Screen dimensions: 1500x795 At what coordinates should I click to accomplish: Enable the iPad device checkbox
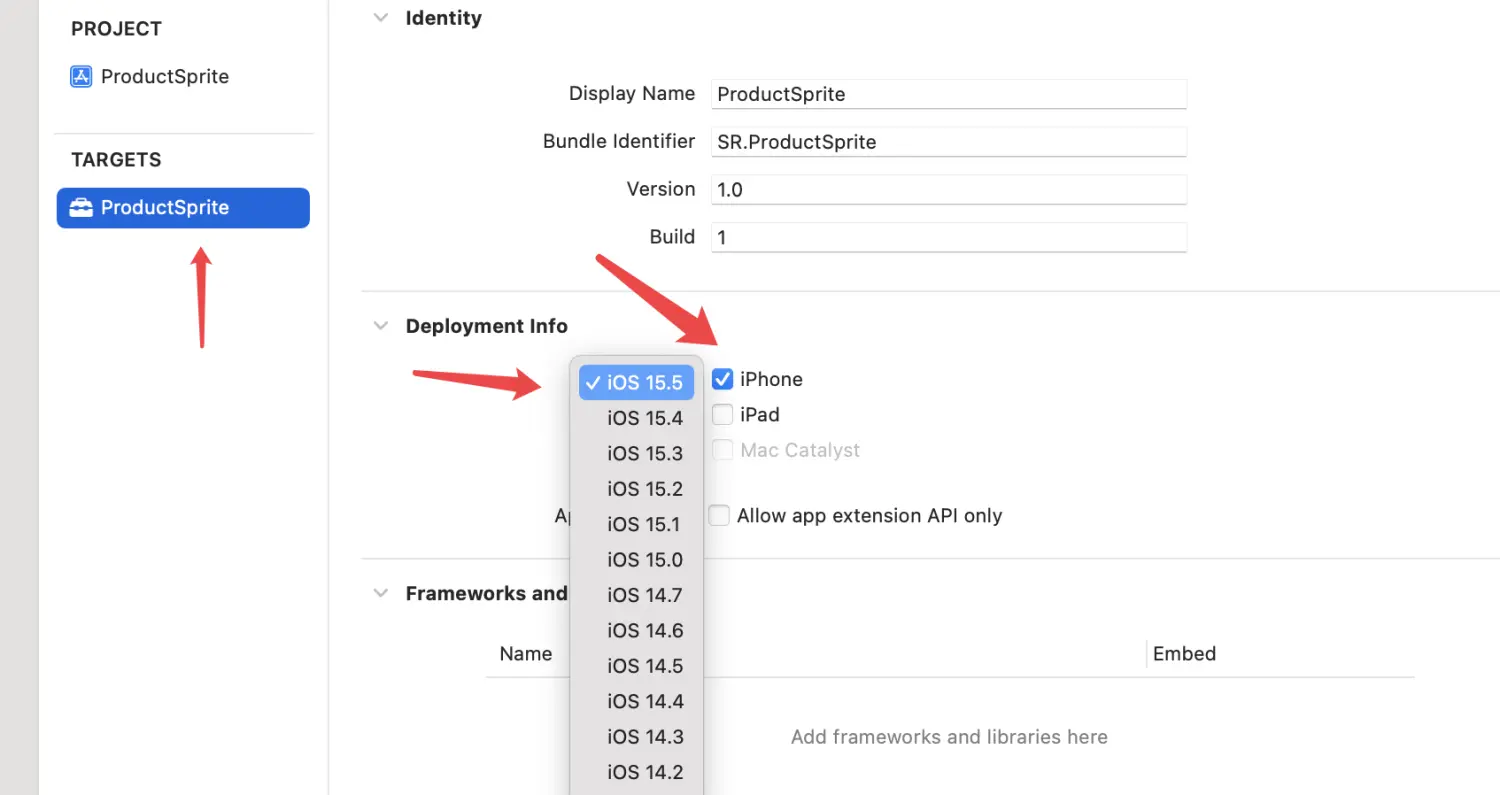click(722, 414)
